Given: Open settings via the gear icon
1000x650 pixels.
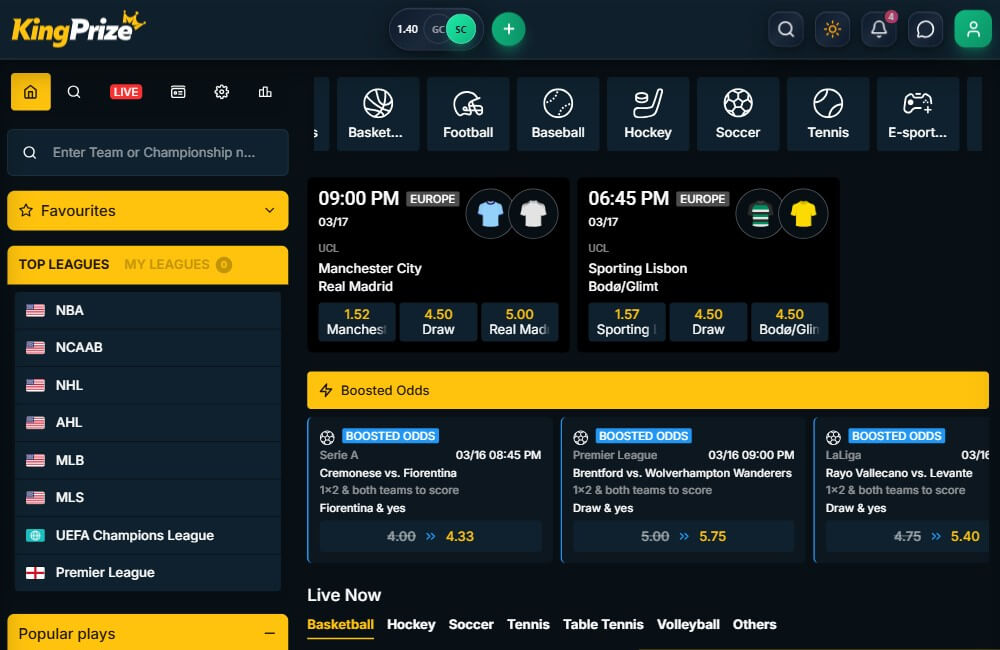Looking at the screenshot, I should point(221,91).
